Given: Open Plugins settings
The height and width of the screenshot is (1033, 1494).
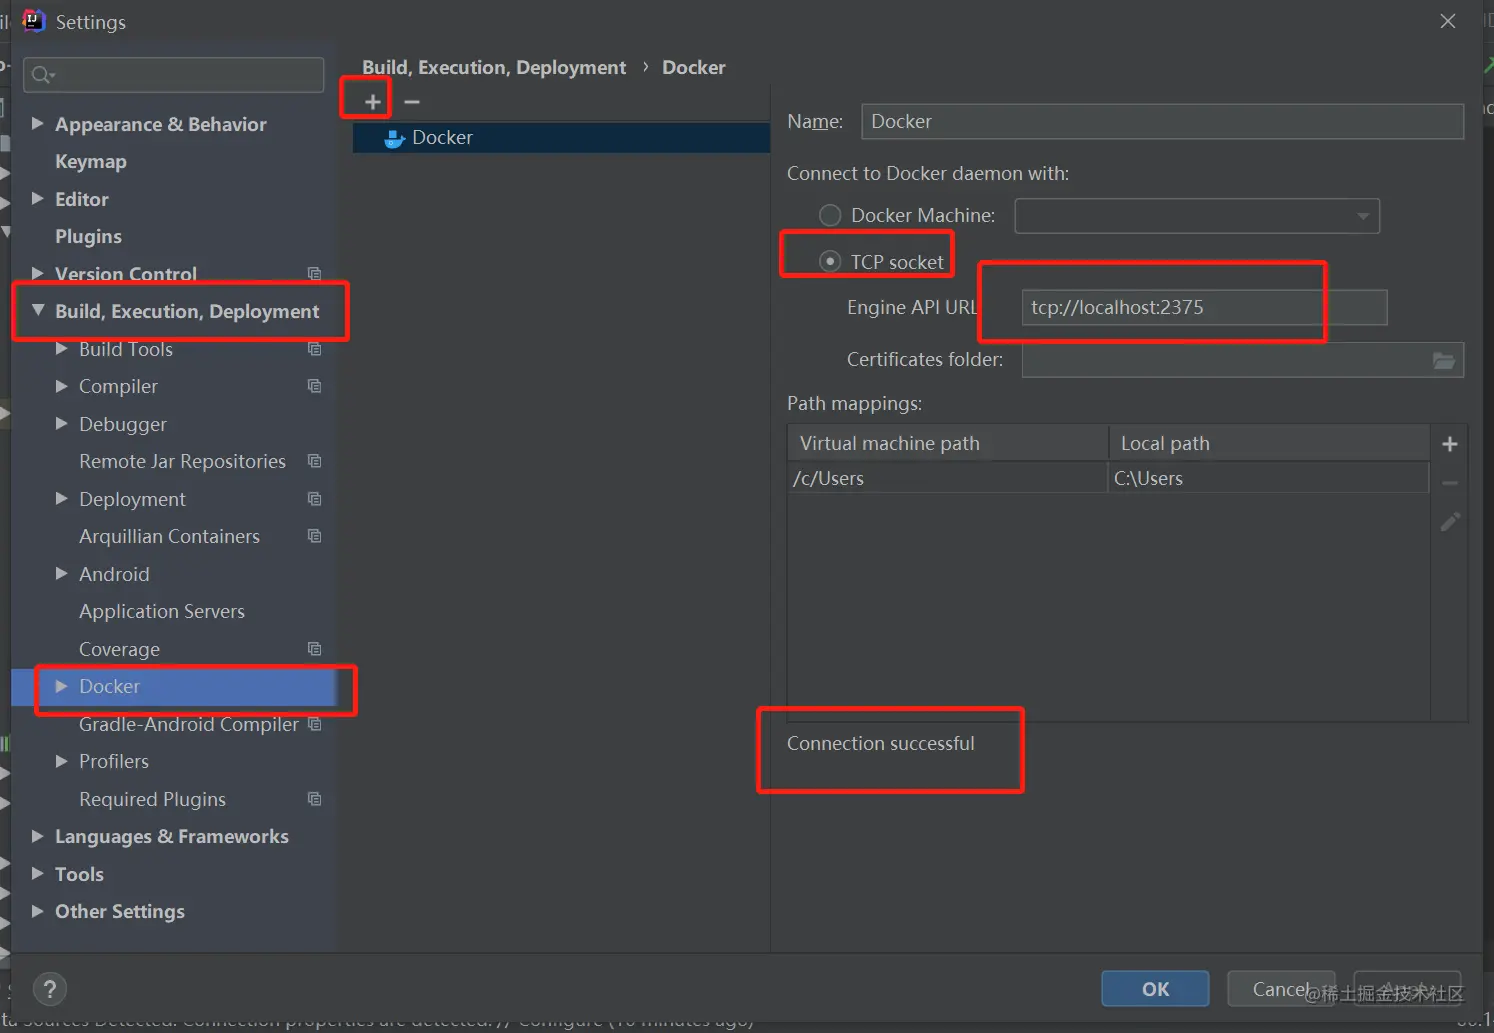Looking at the screenshot, I should [x=88, y=236].
